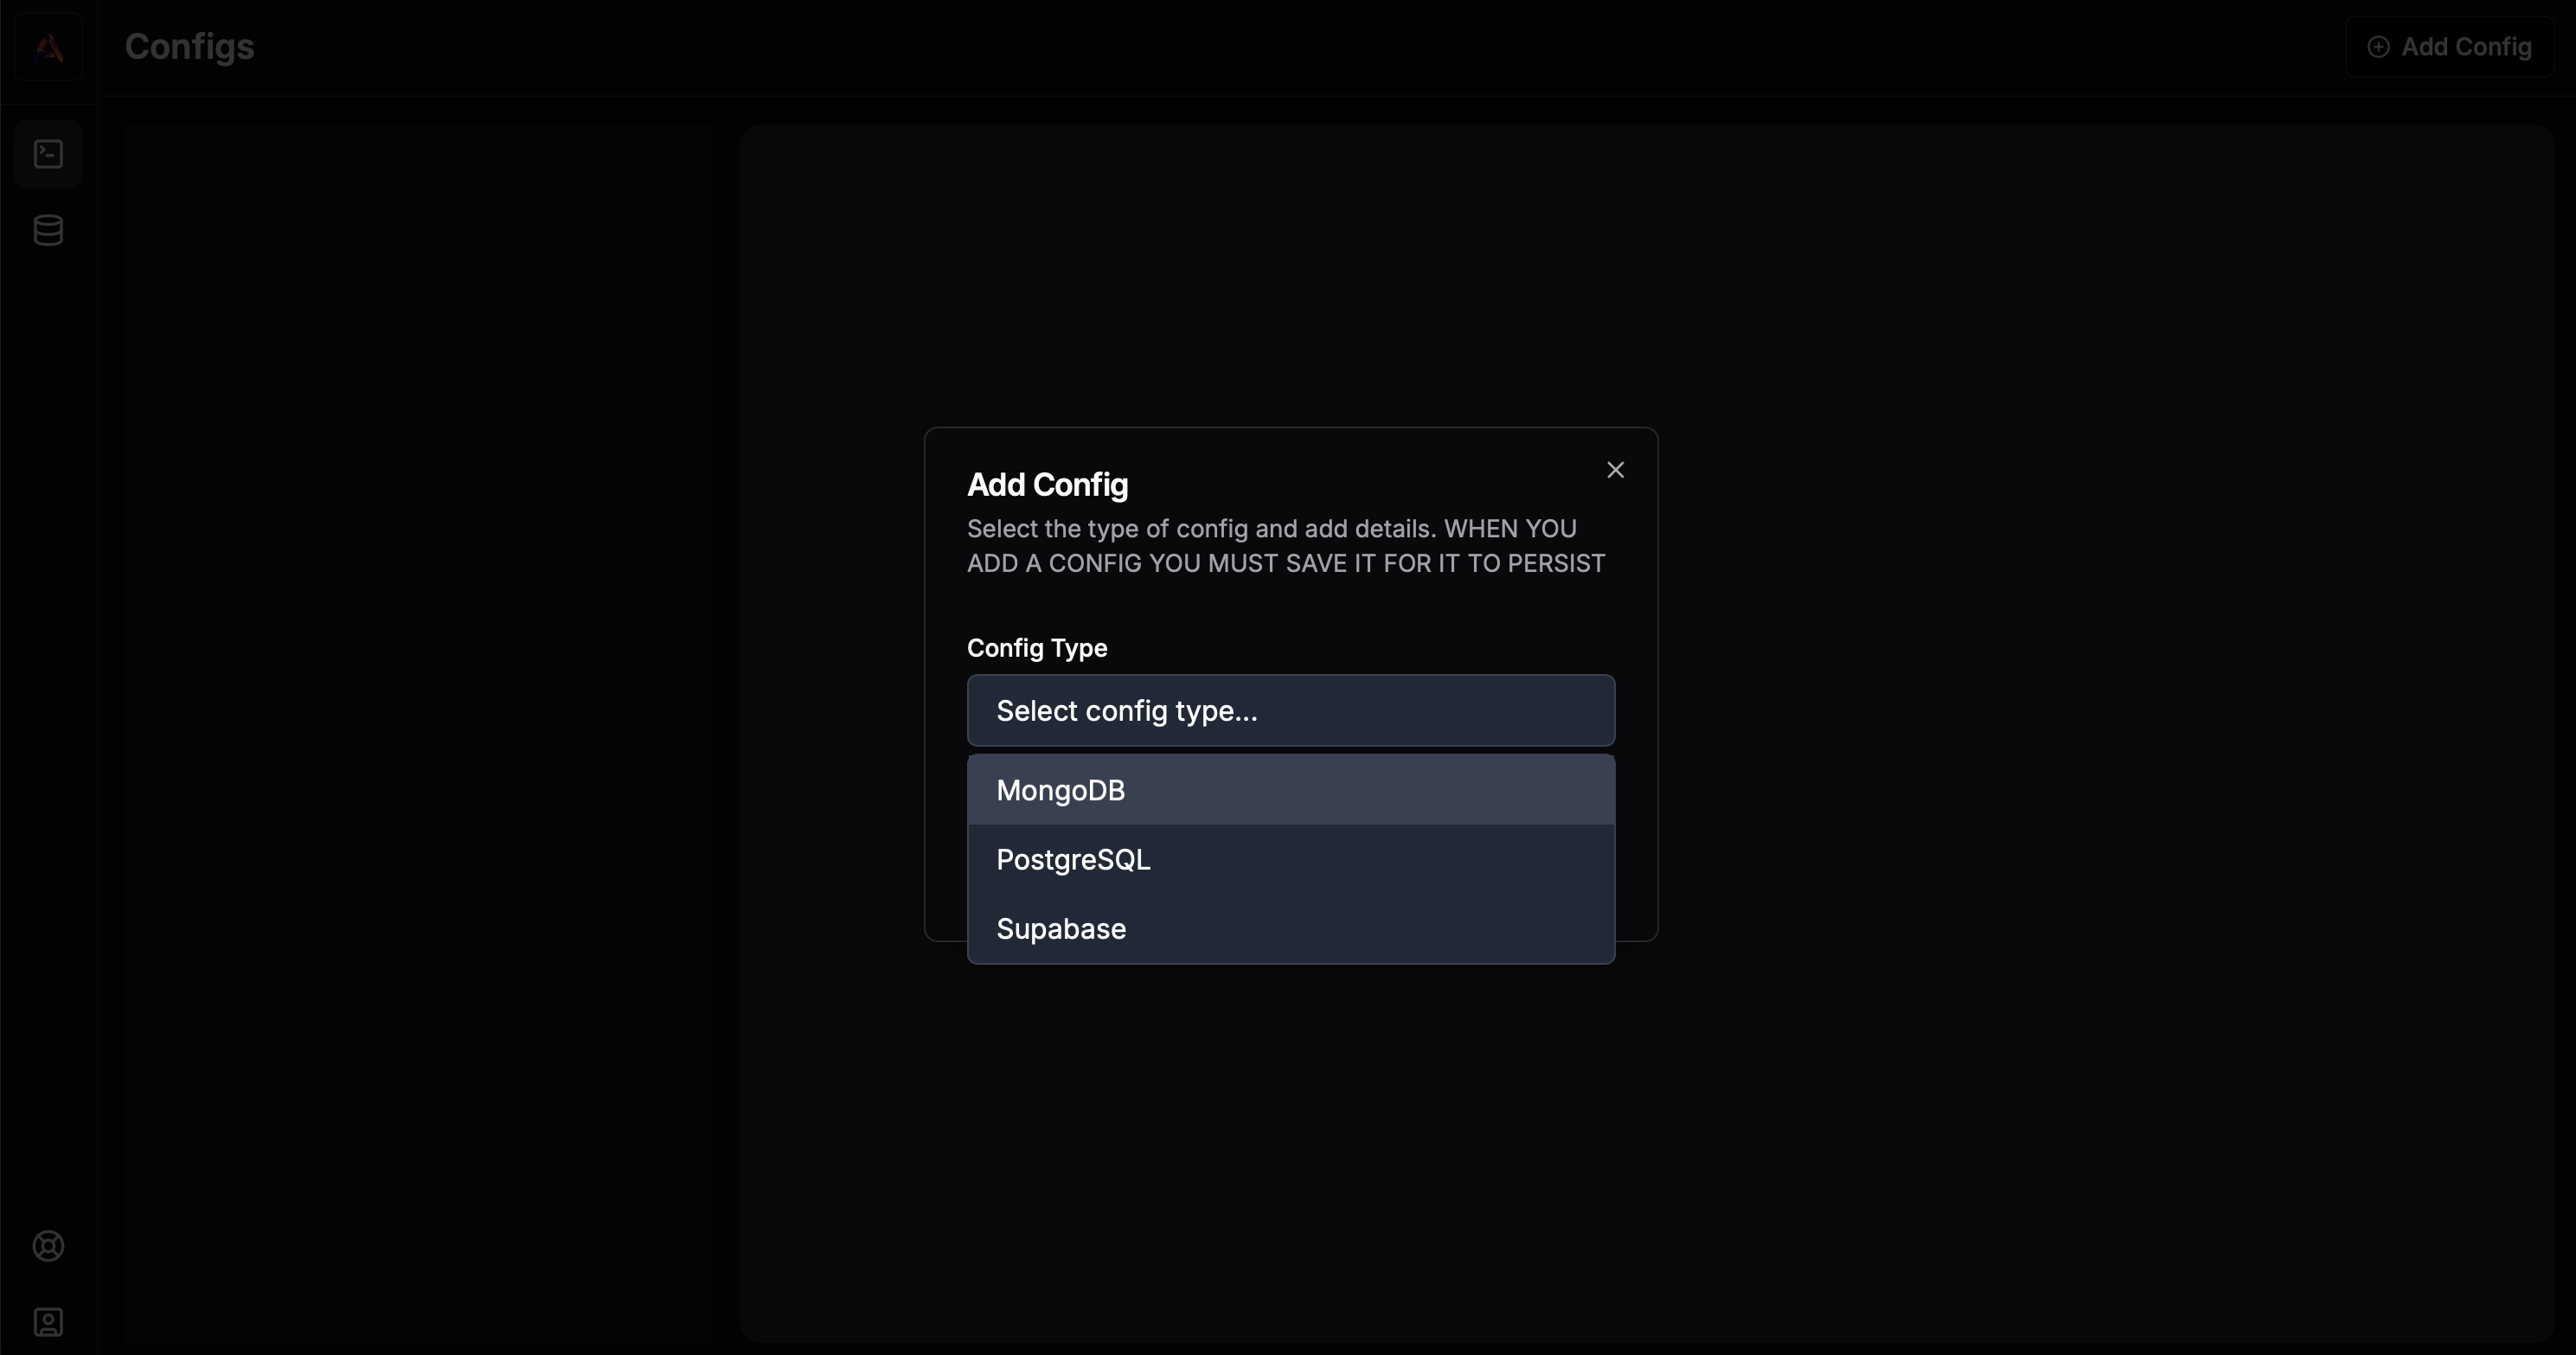Choose PostgreSQL config type option
Image resolution: width=2576 pixels, height=1355 pixels.
pyautogui.click(x=1290, y=859)
